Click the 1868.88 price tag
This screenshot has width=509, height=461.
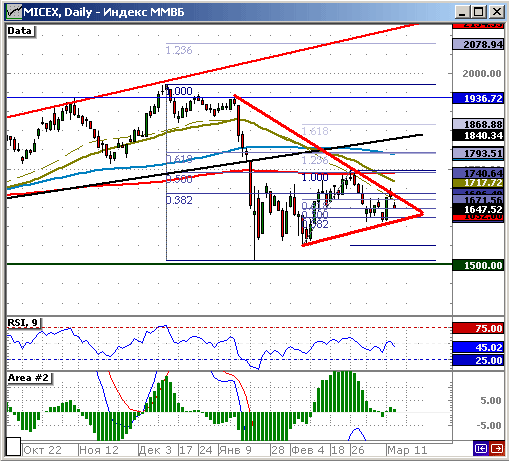click(478, 124)
